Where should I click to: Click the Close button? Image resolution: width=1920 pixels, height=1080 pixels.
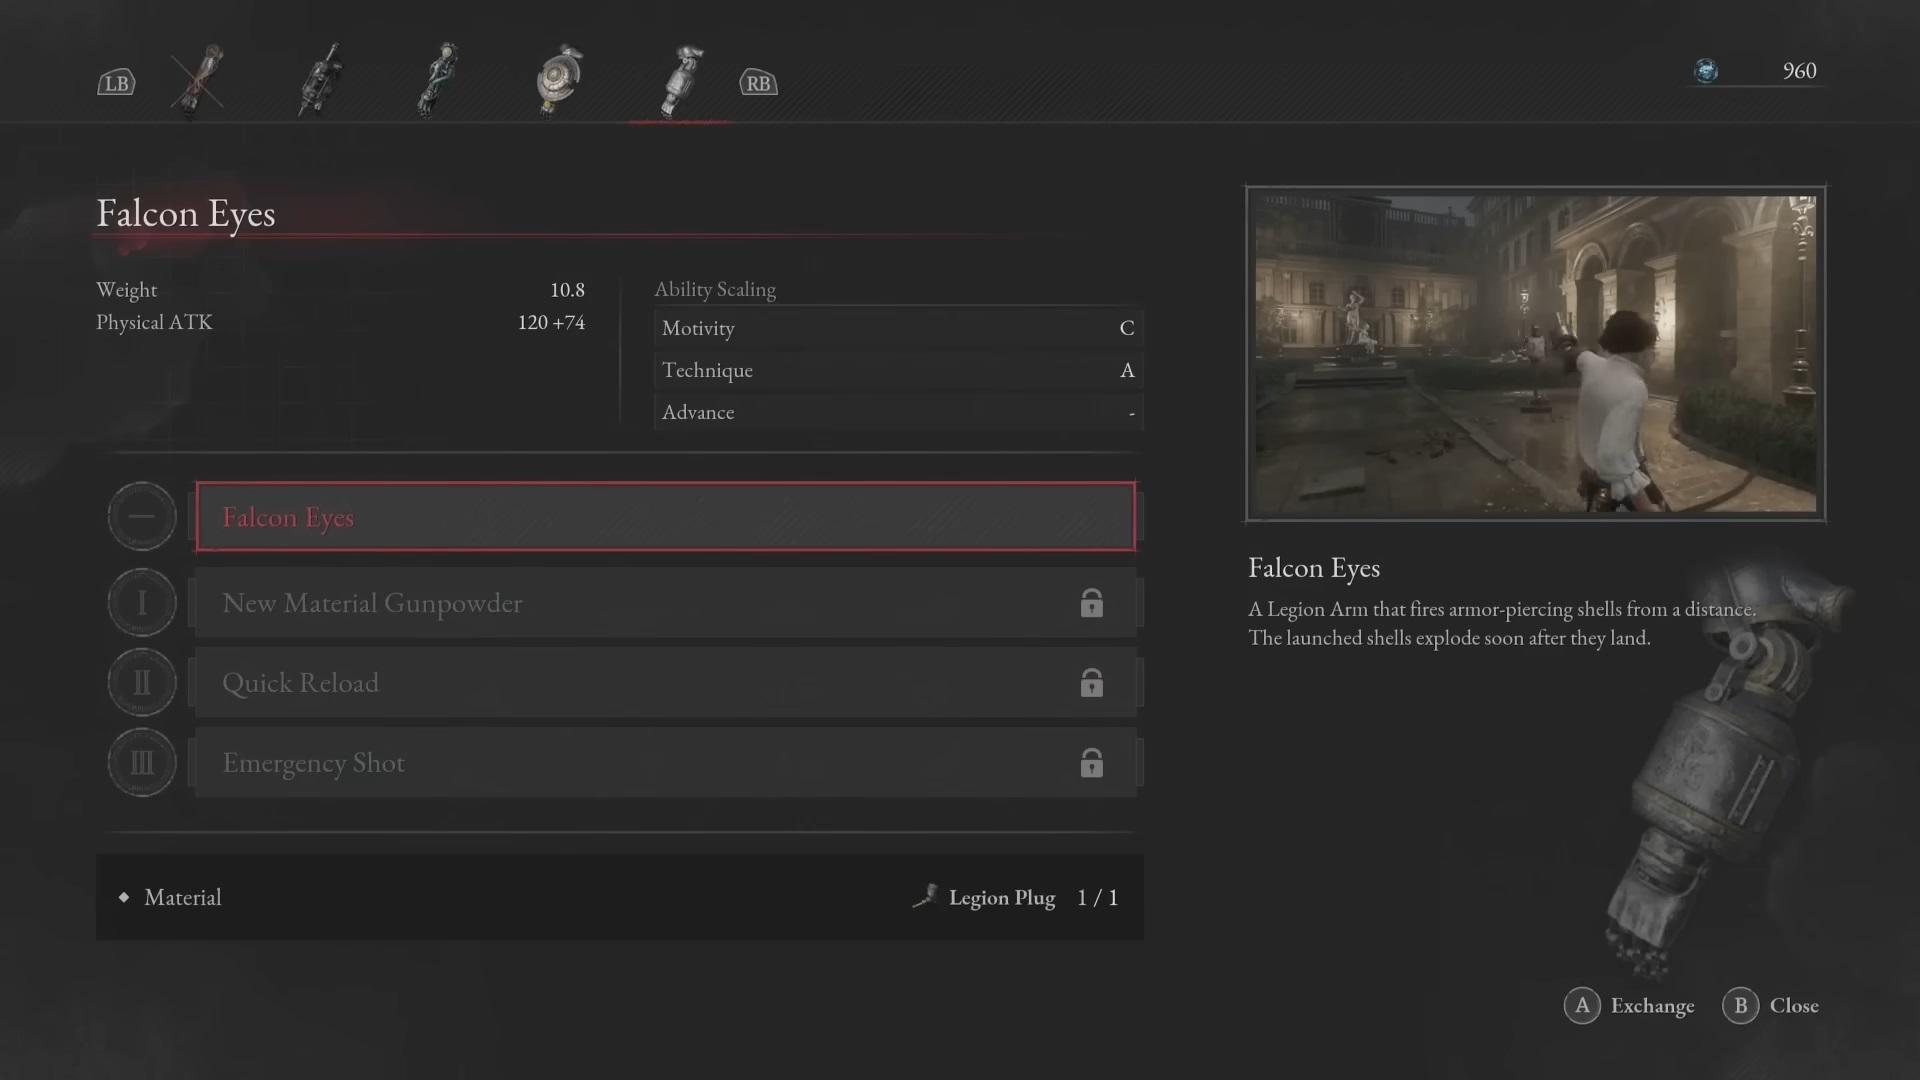pyautogui.click(x=1771, y=1006)
